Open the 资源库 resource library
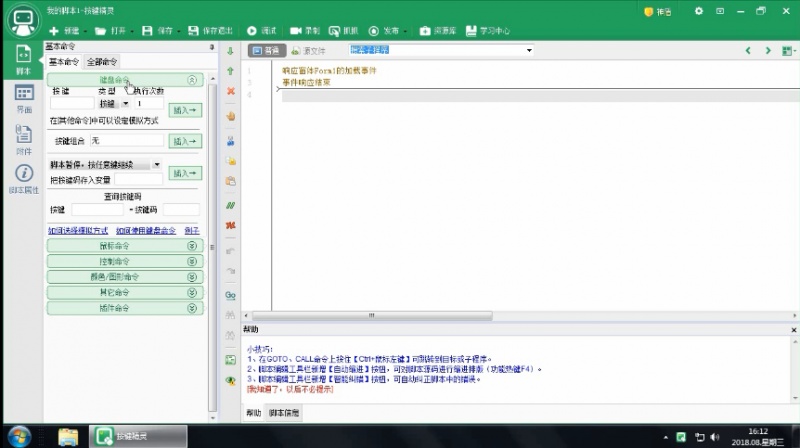Viewport: 800px width, 448px height. [425, 31]
